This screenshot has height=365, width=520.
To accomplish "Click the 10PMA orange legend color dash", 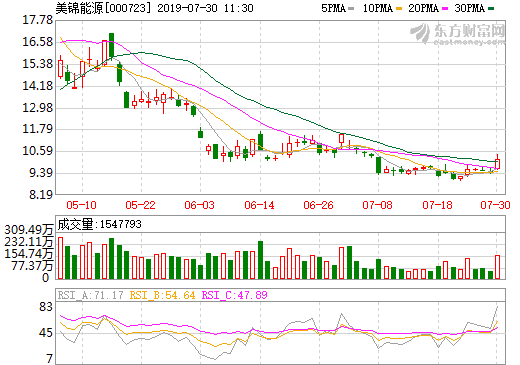I will (x=399, y=9).
